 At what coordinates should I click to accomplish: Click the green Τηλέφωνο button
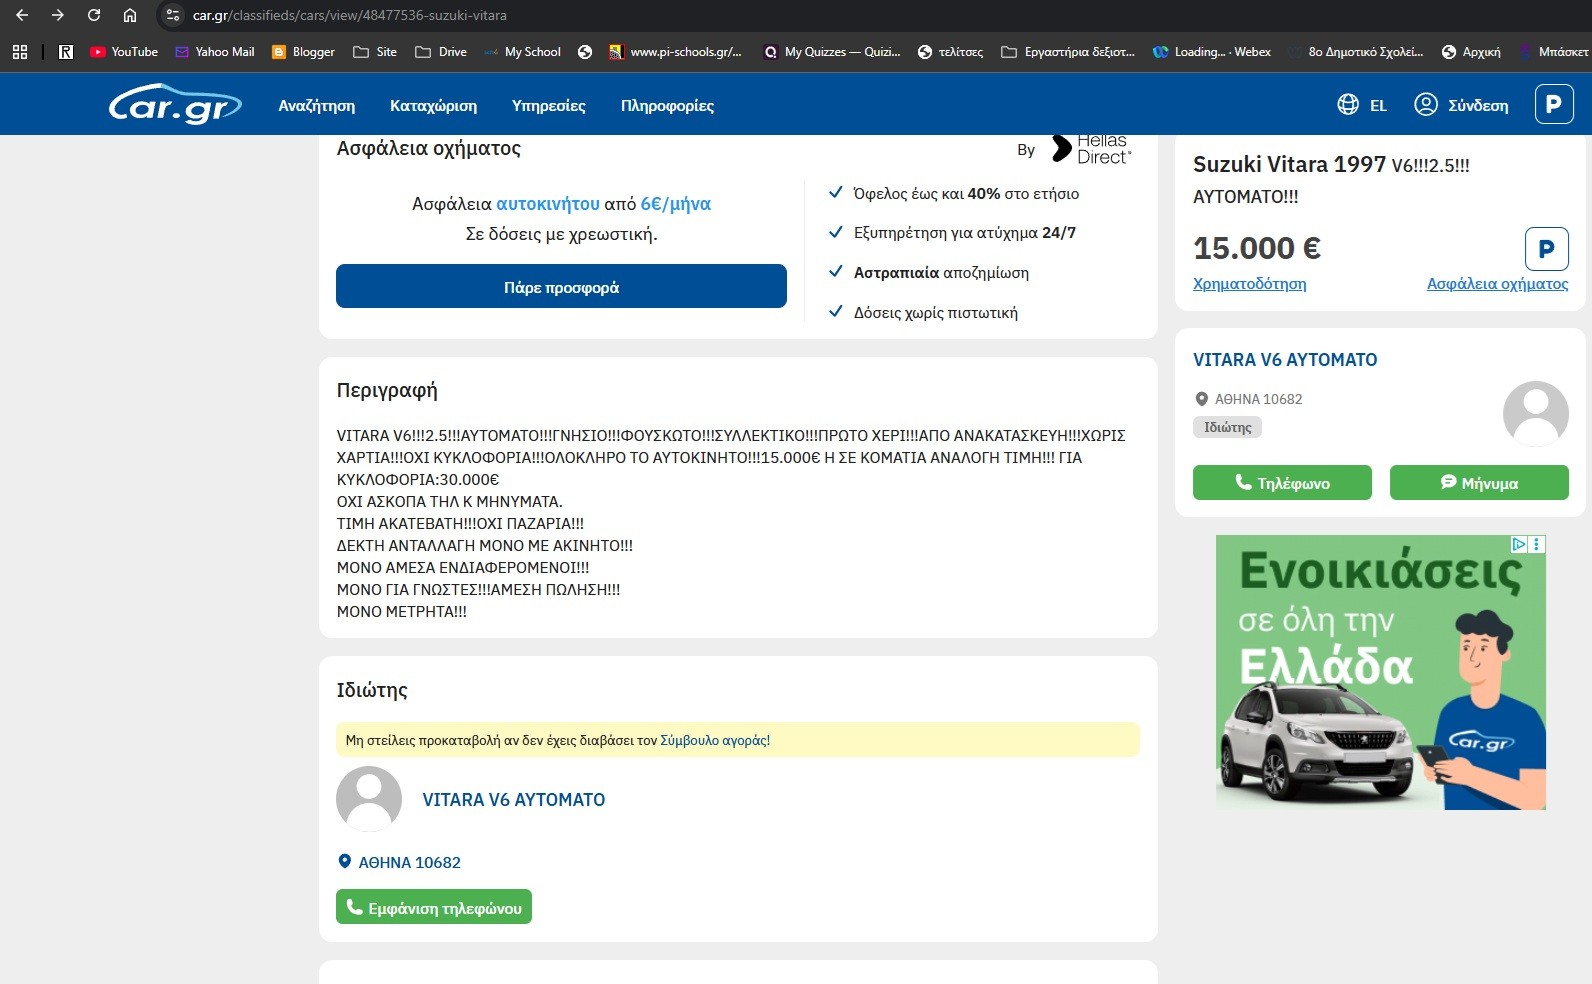click(1282, 482)
